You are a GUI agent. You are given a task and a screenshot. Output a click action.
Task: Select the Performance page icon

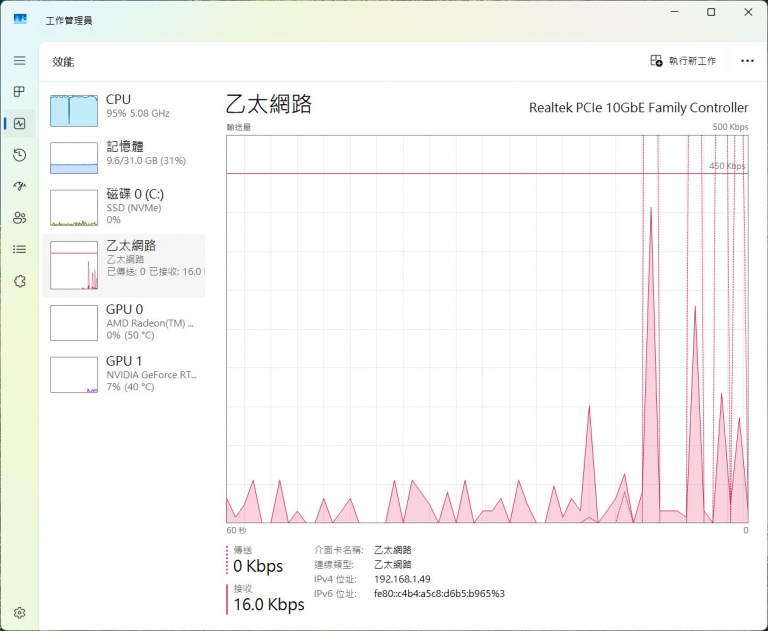click(19, 123)
